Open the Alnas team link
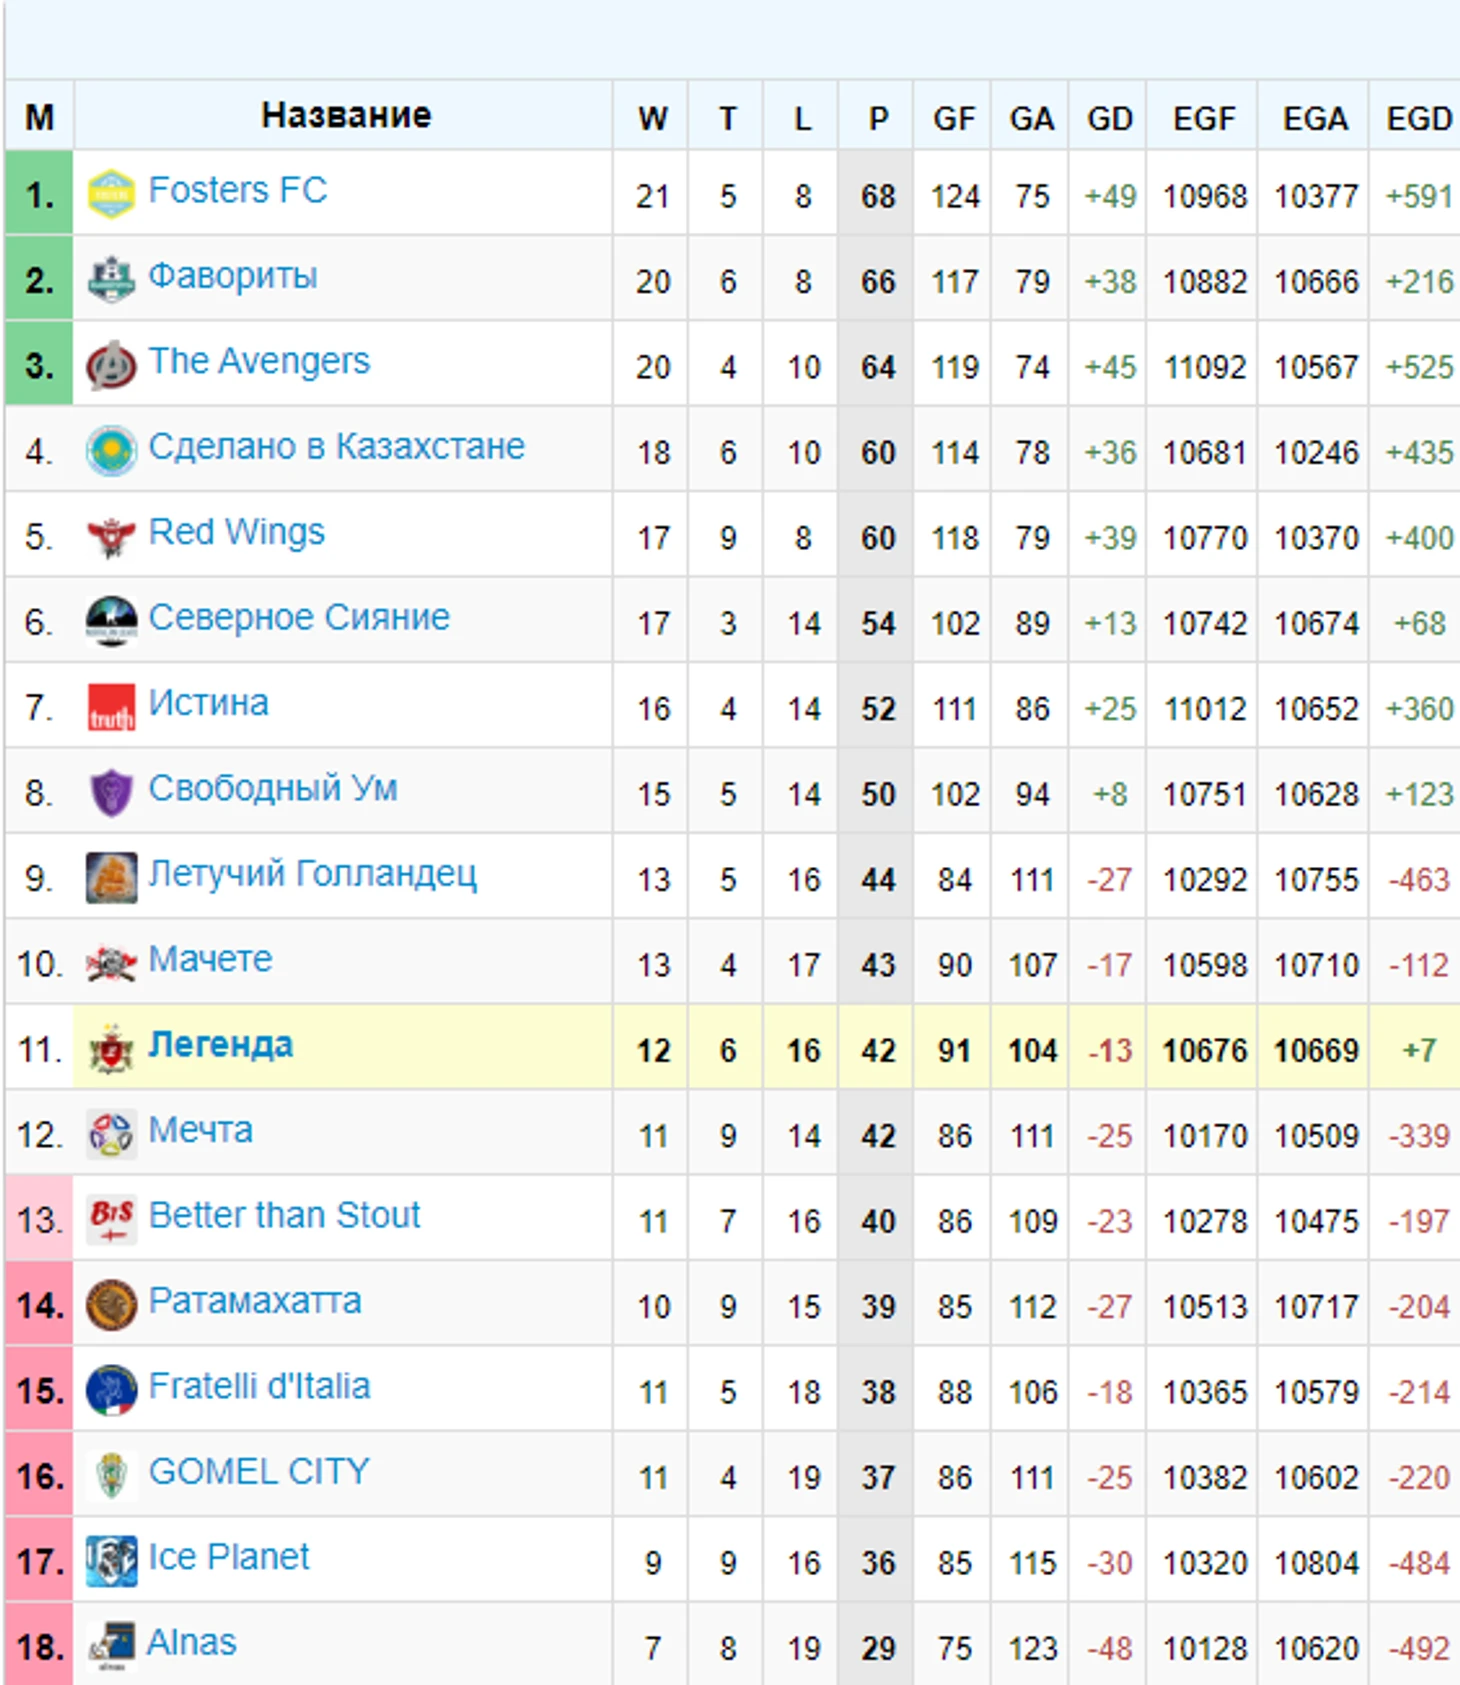1460x1685 pixels. [x=191, y=1642]
